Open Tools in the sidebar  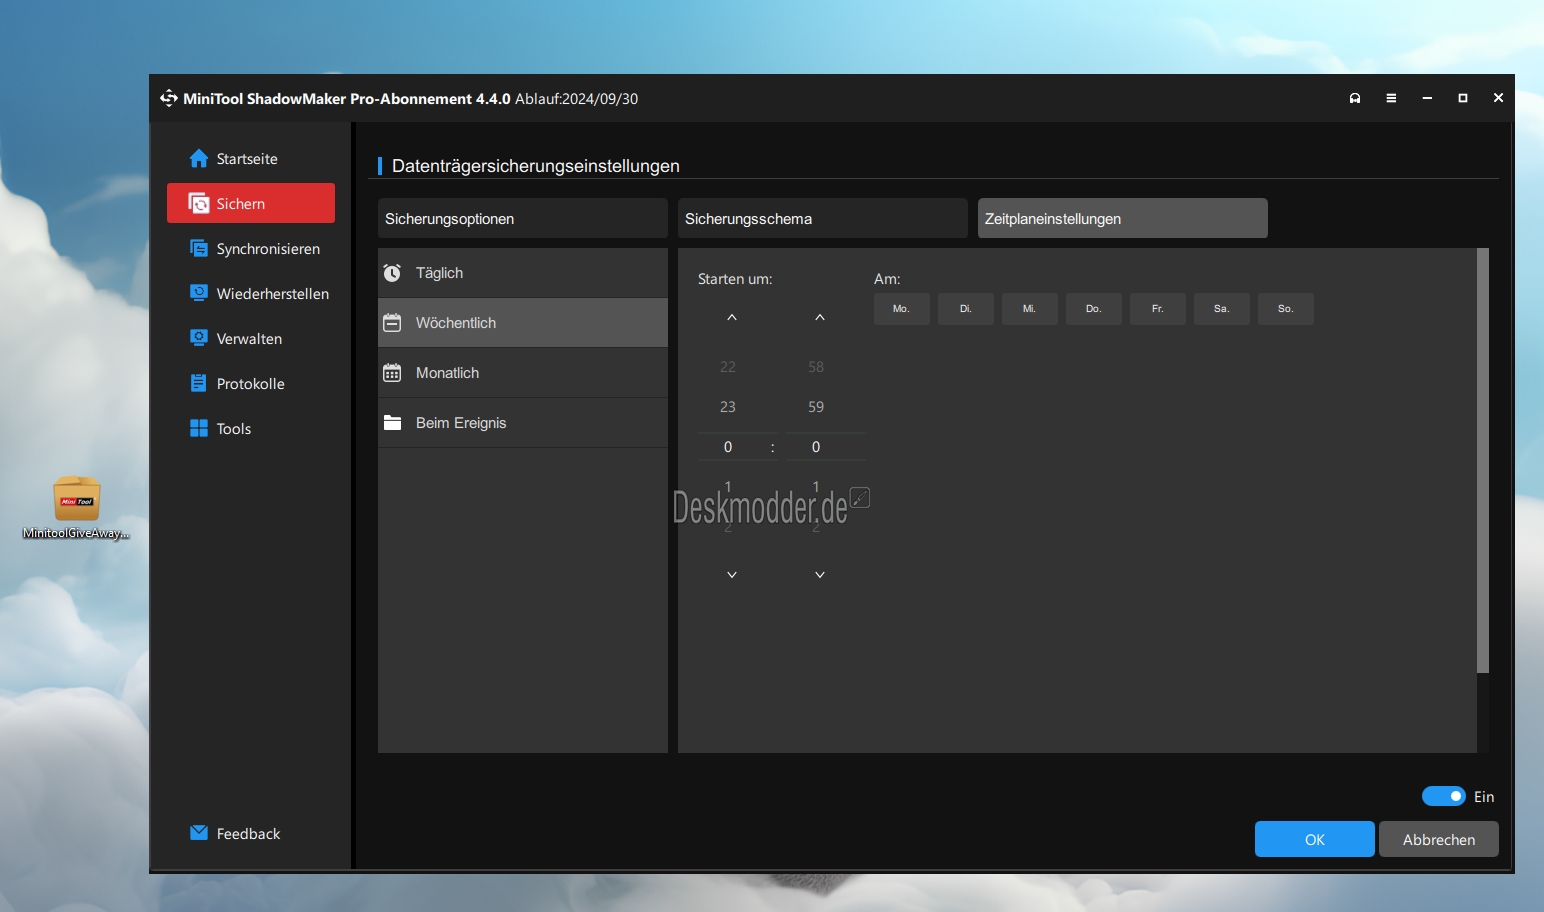(251, 428)
